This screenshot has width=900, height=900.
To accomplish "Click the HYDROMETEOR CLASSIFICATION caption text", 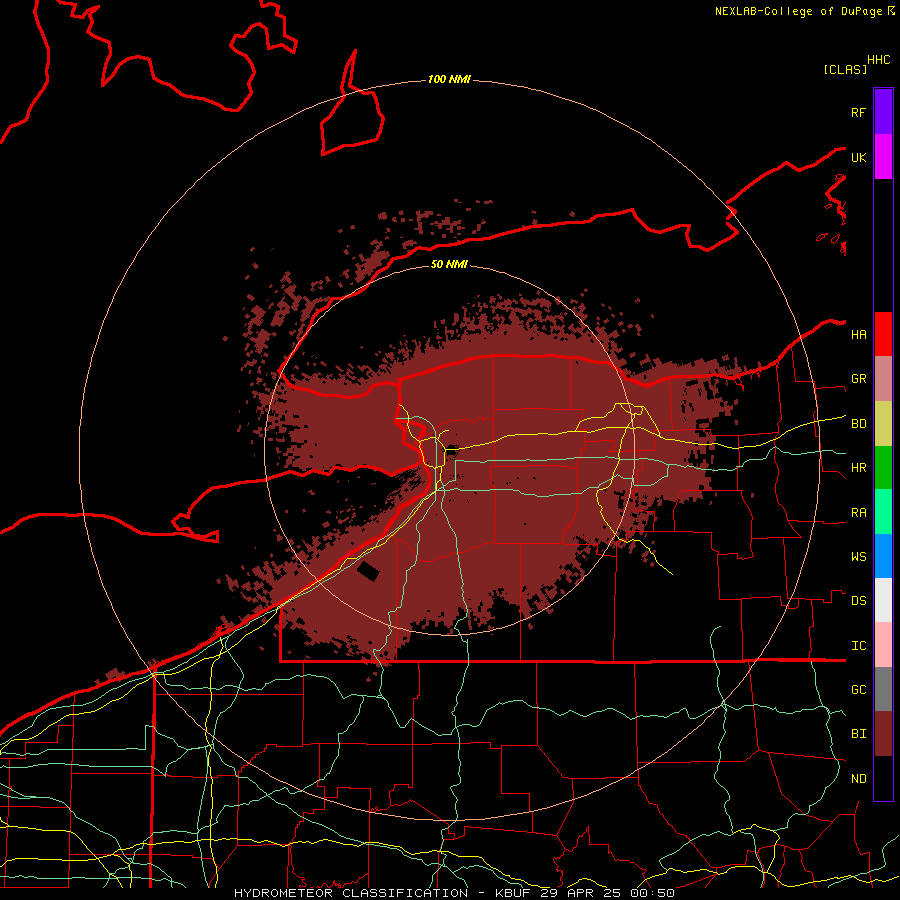I will coord(351,893).
